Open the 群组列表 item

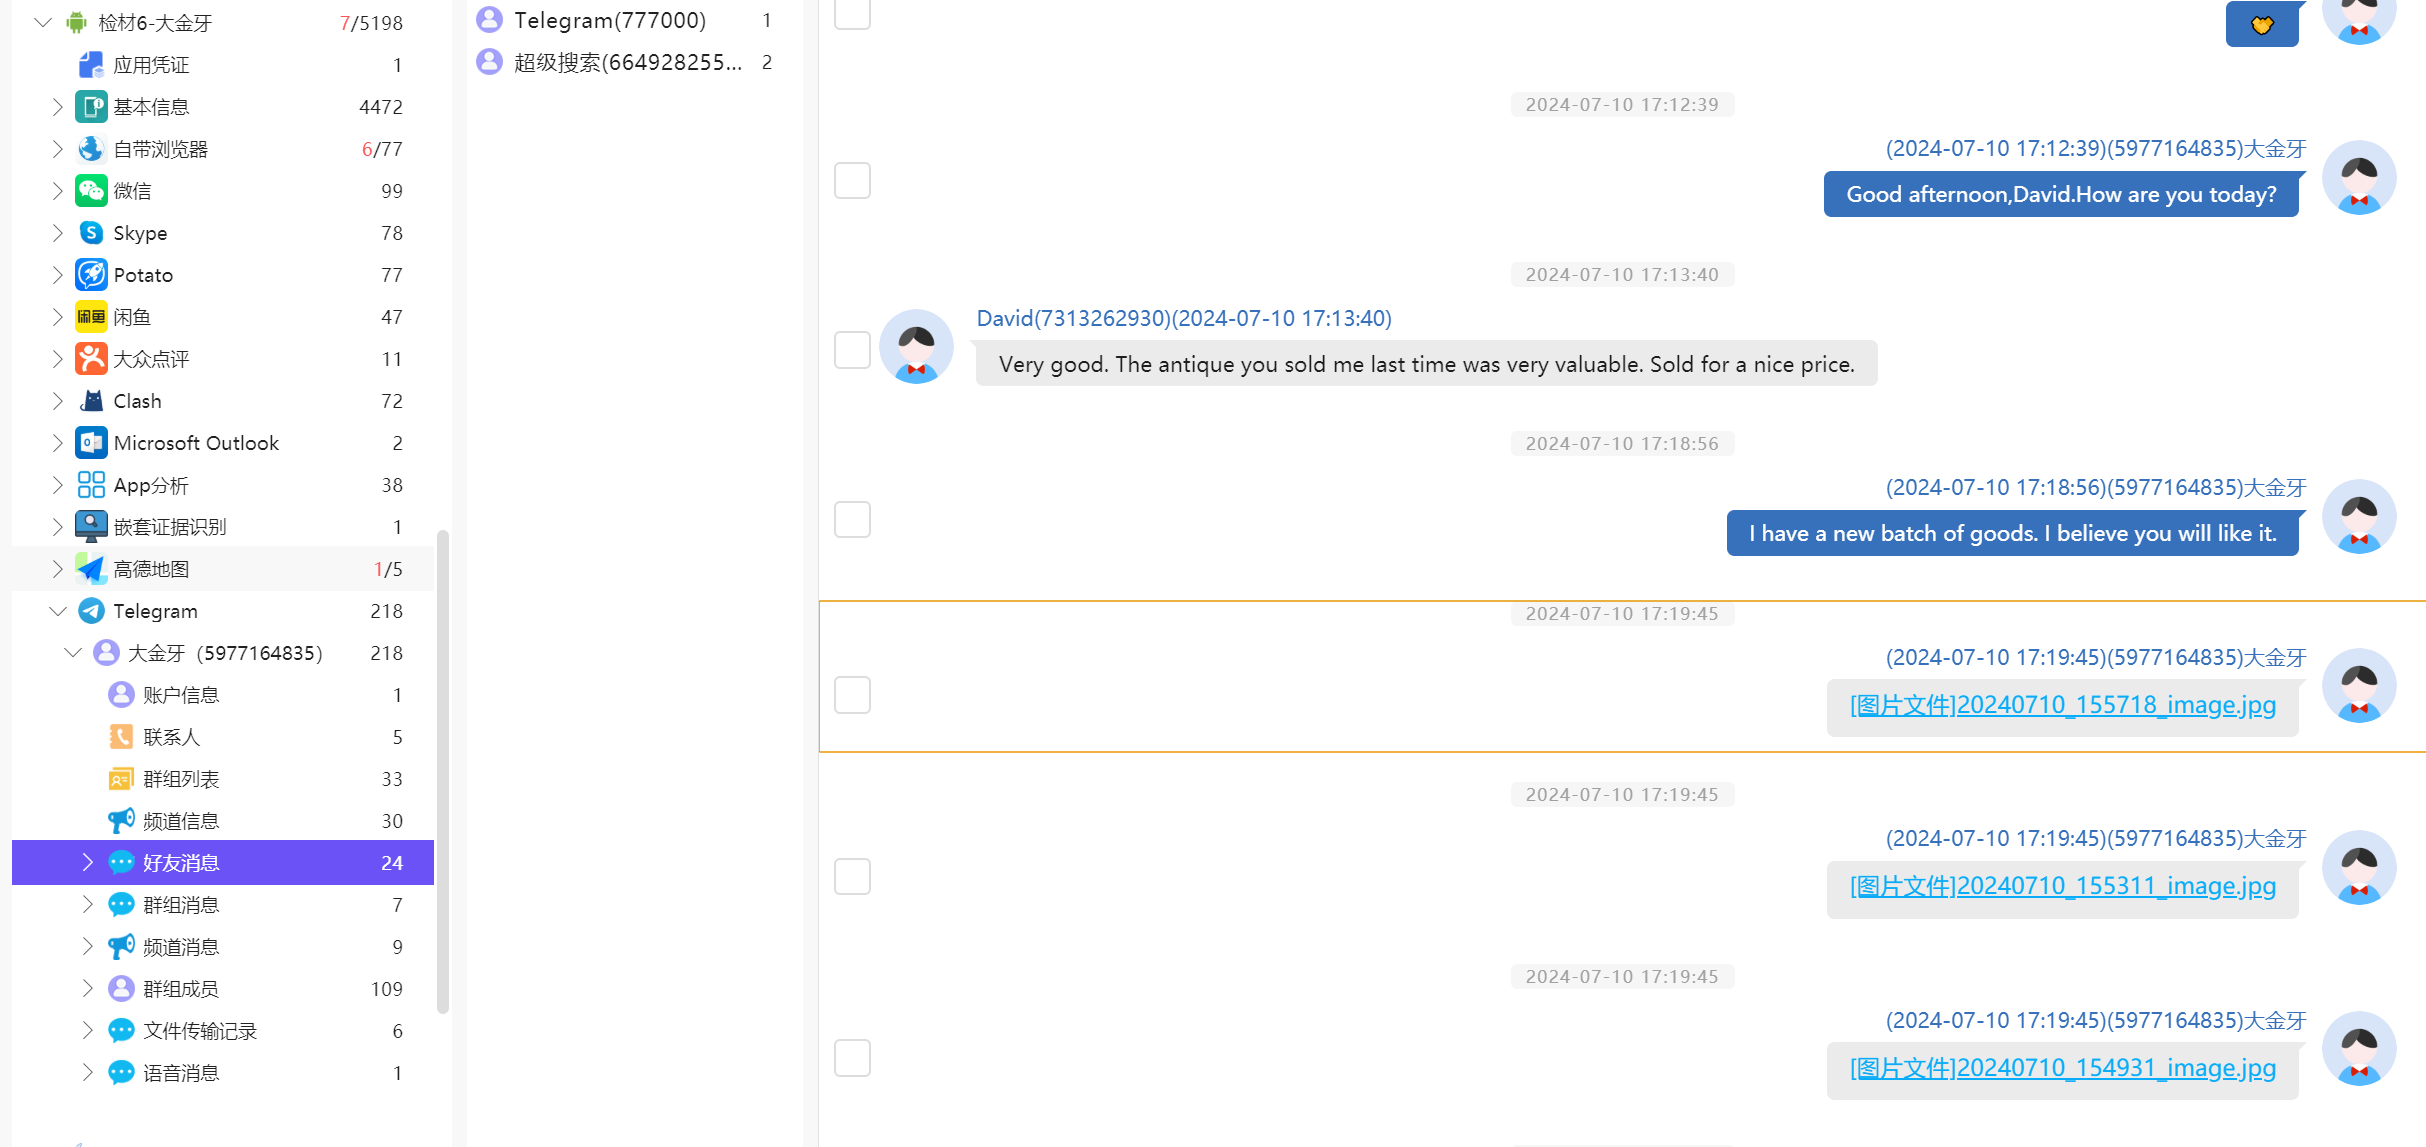[x=181, y=779]
